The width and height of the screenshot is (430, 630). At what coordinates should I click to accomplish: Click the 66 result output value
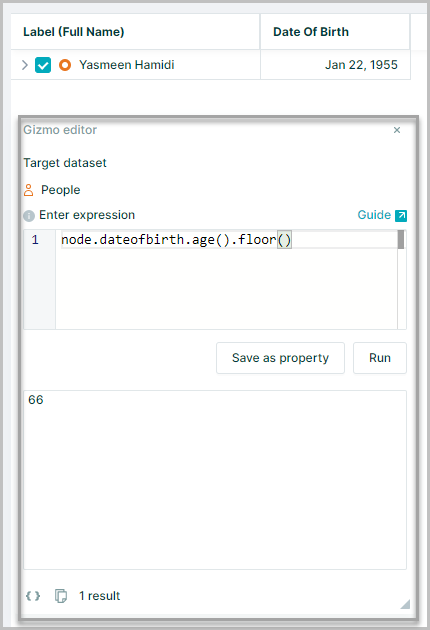pyautogui.click(x=36, y=400)
